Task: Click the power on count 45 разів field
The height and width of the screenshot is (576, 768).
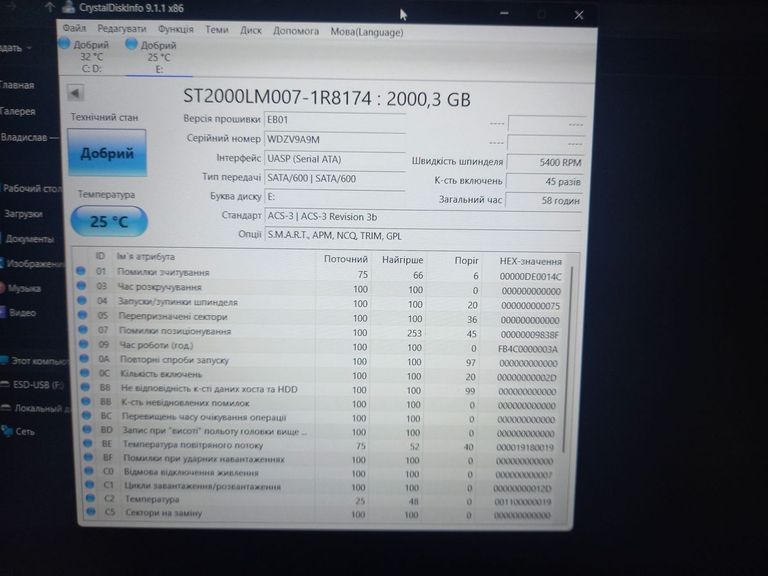Action: point(544,181)
